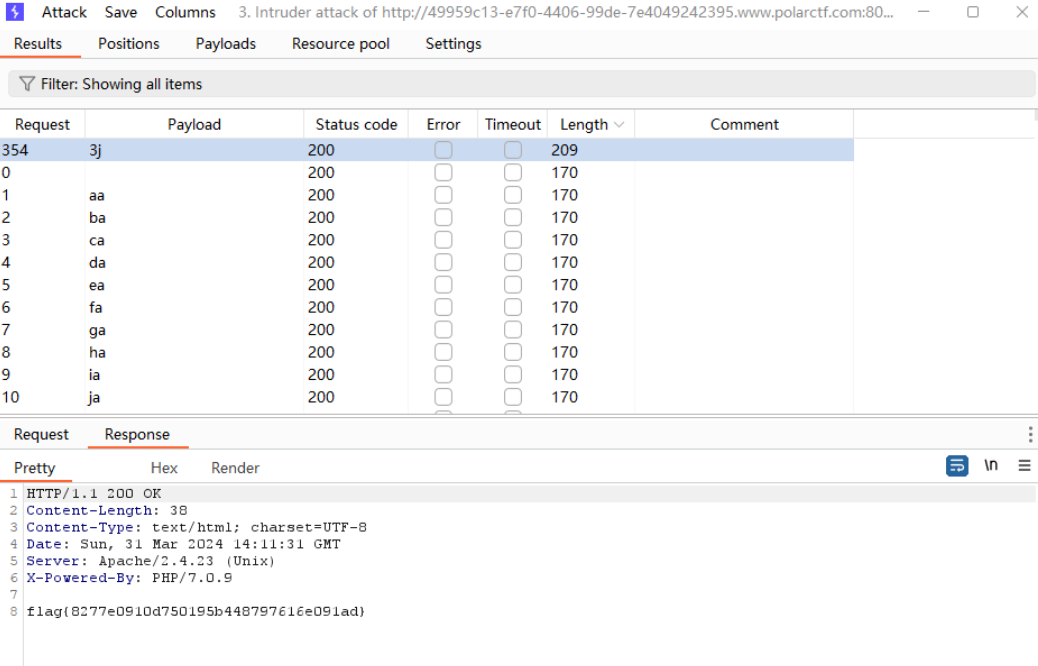The height and width of the screenshot is (666, 1038).
Task: Switch to the Resource pool tab
Action: (340, 44)
